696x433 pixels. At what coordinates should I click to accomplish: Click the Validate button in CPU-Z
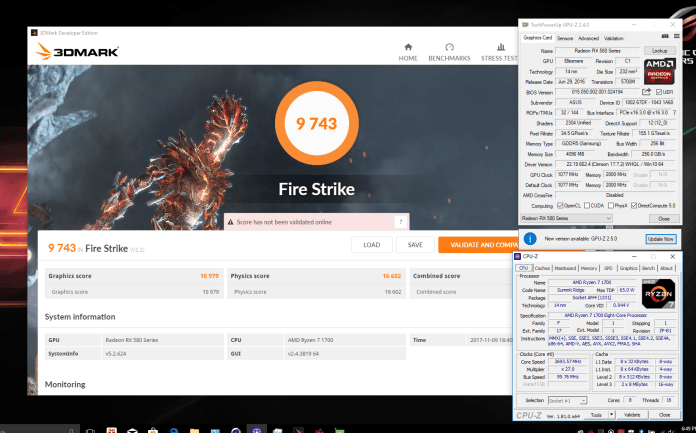[x=632, y=415]
